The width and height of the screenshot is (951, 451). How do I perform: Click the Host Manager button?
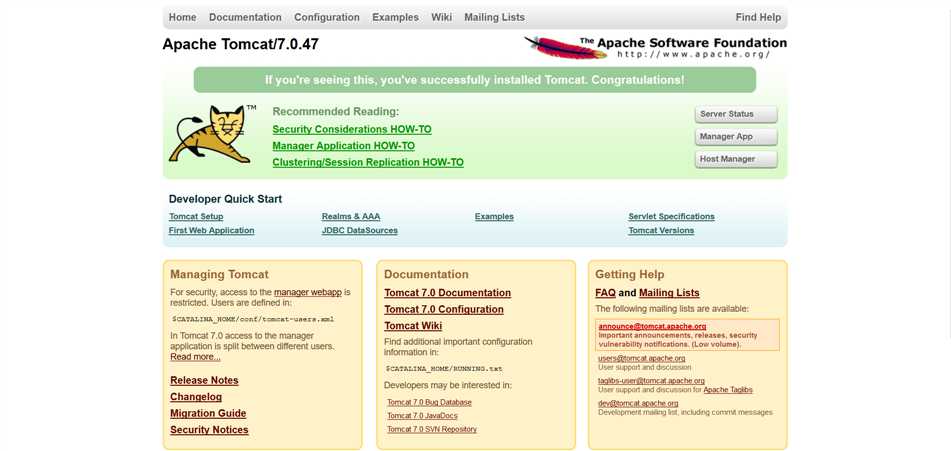pyautogui.click(x=736, y=159)
